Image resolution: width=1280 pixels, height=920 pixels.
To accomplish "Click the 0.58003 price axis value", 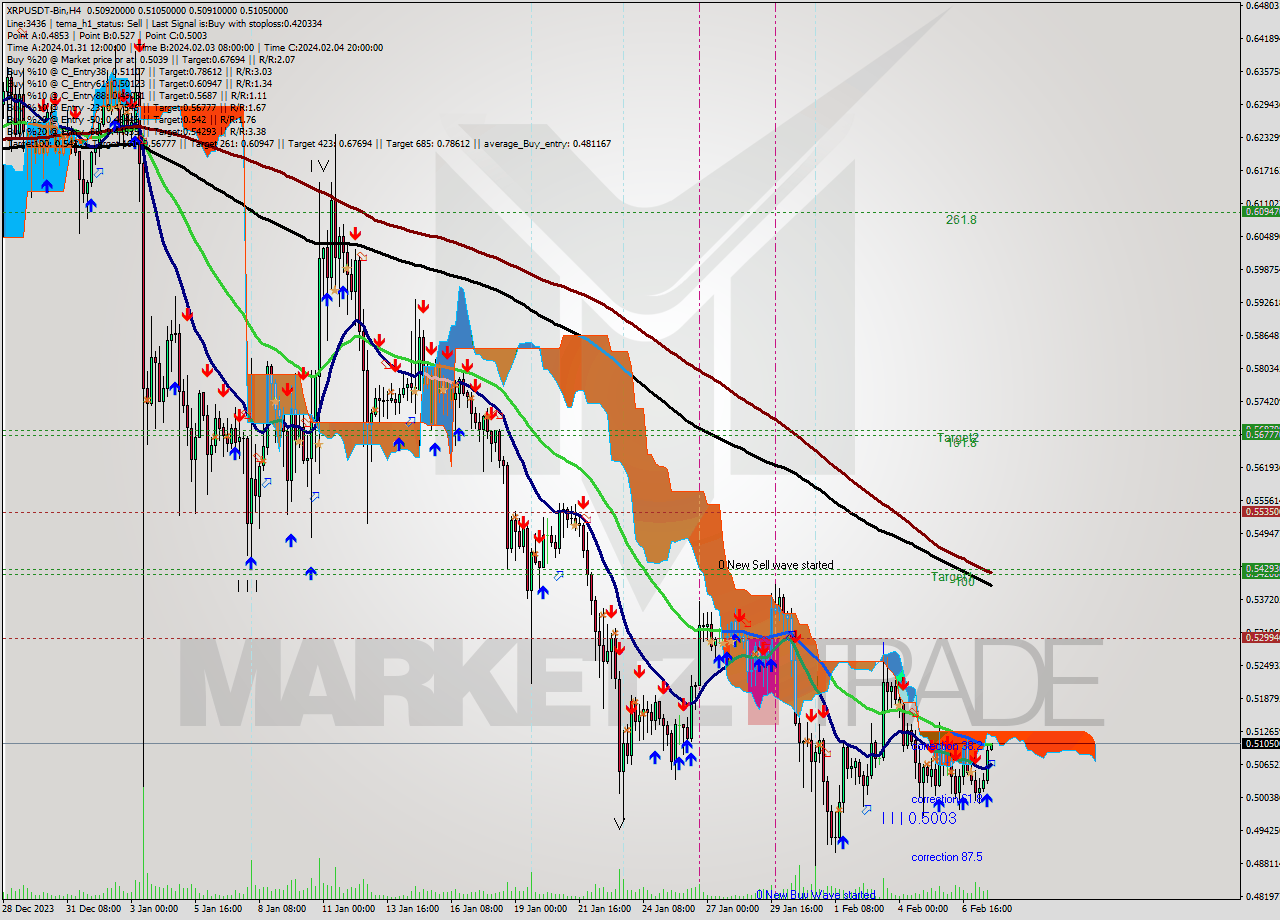I will (x=1262, y=368).
